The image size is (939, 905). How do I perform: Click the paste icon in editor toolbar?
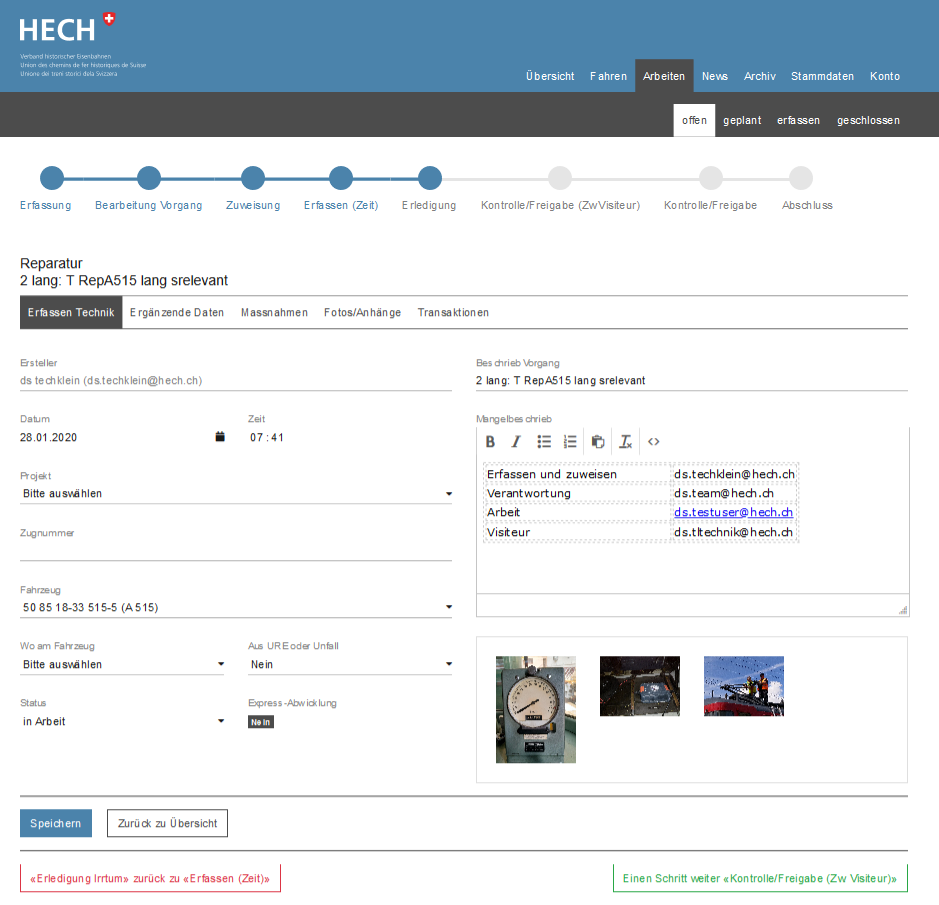click(598, 441)
